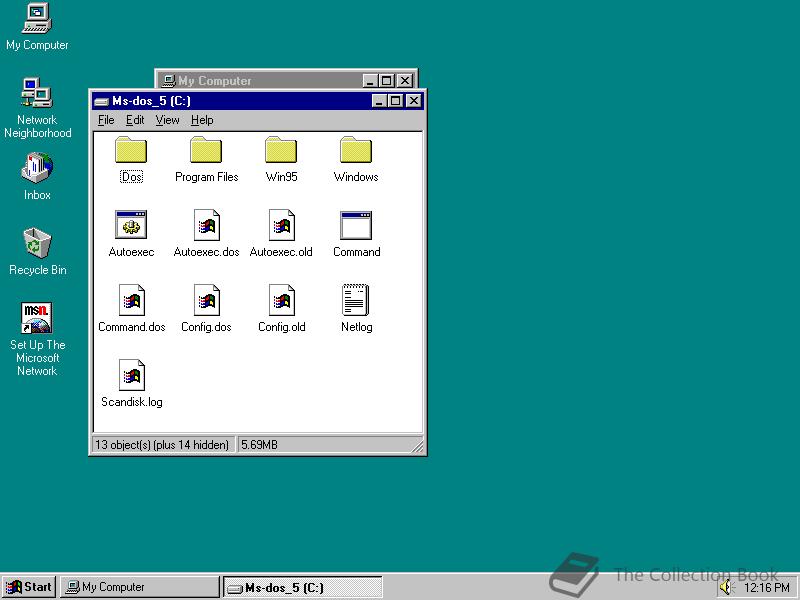Select the Command MS-DOS application icon
The width and height of the screenshot is (800, 600).
pyautogui.click(x=356, y=225)
